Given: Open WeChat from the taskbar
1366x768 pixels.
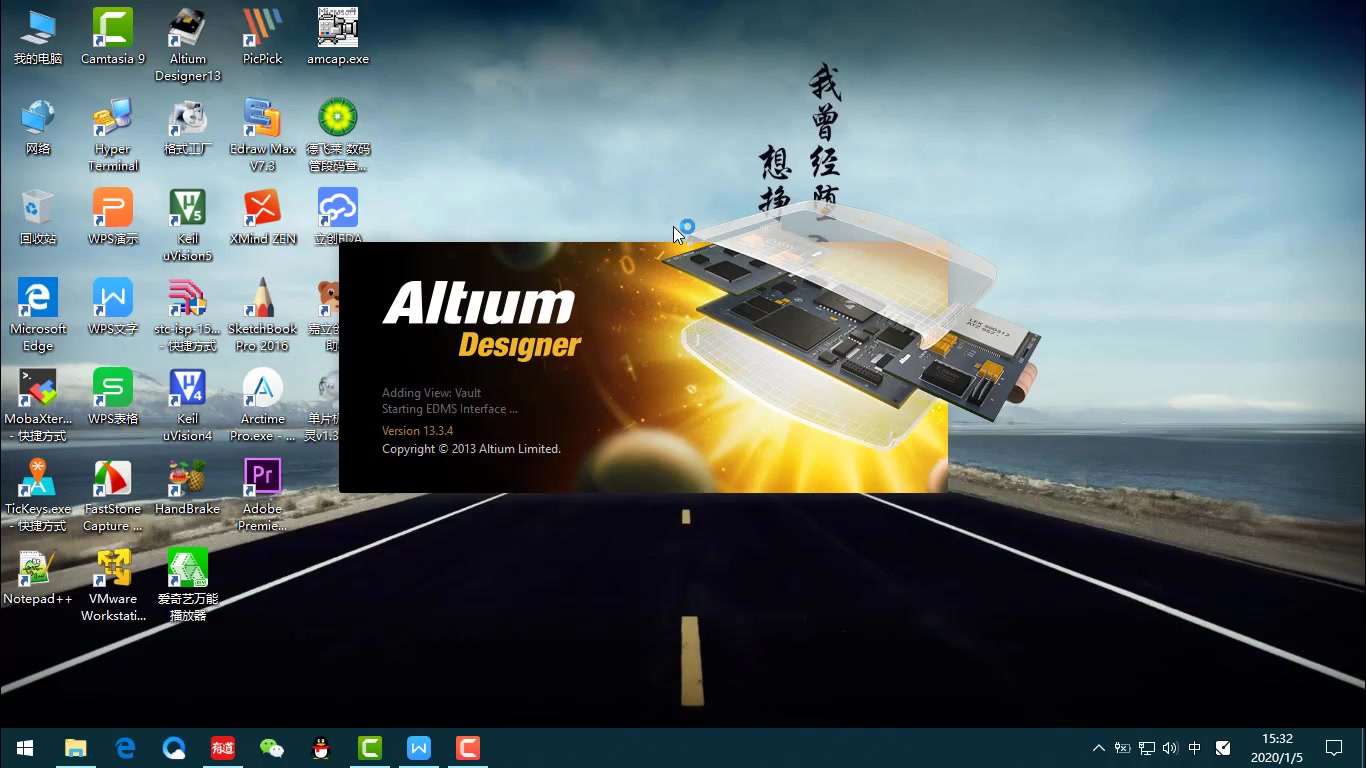Looking at the screenshot, I should click(272, 748).
